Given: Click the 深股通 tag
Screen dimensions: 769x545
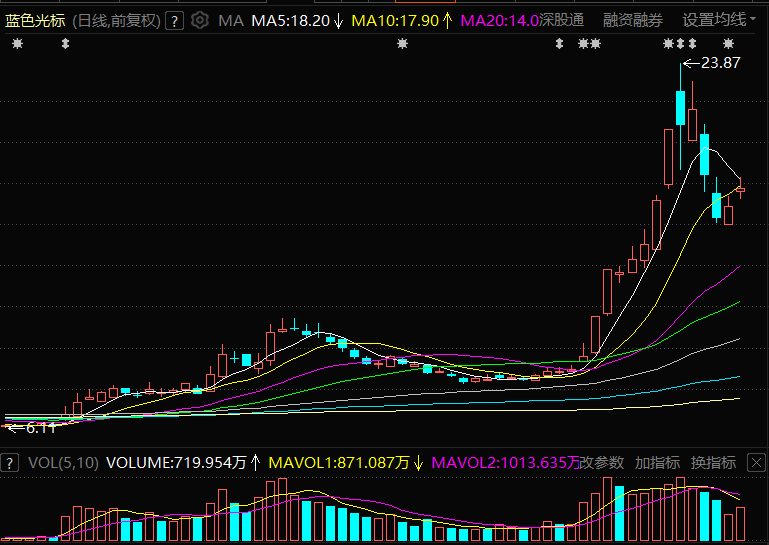Looking at the screenshot, I should click(562, 20).
